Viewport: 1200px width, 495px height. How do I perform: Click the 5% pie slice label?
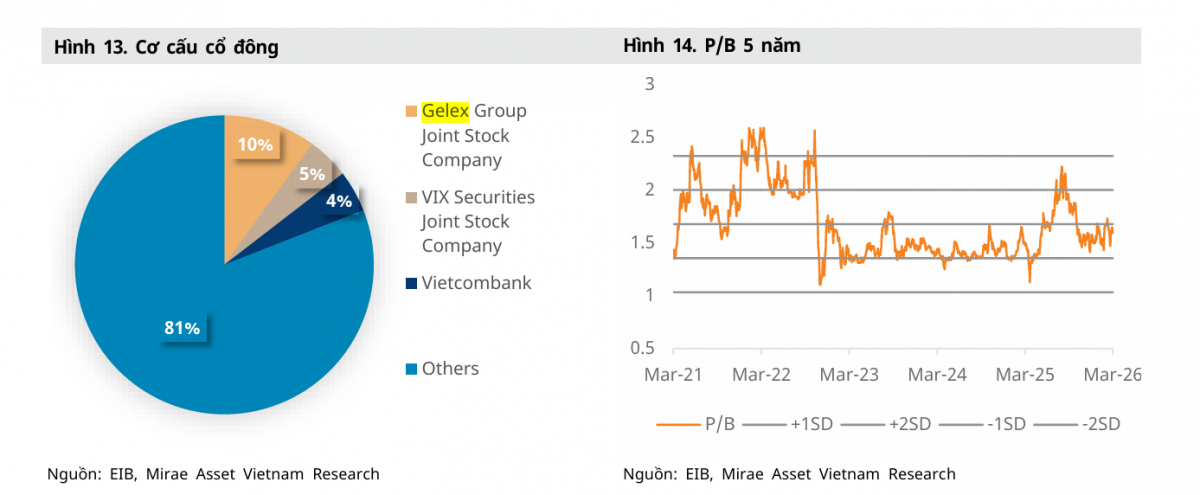312,173
